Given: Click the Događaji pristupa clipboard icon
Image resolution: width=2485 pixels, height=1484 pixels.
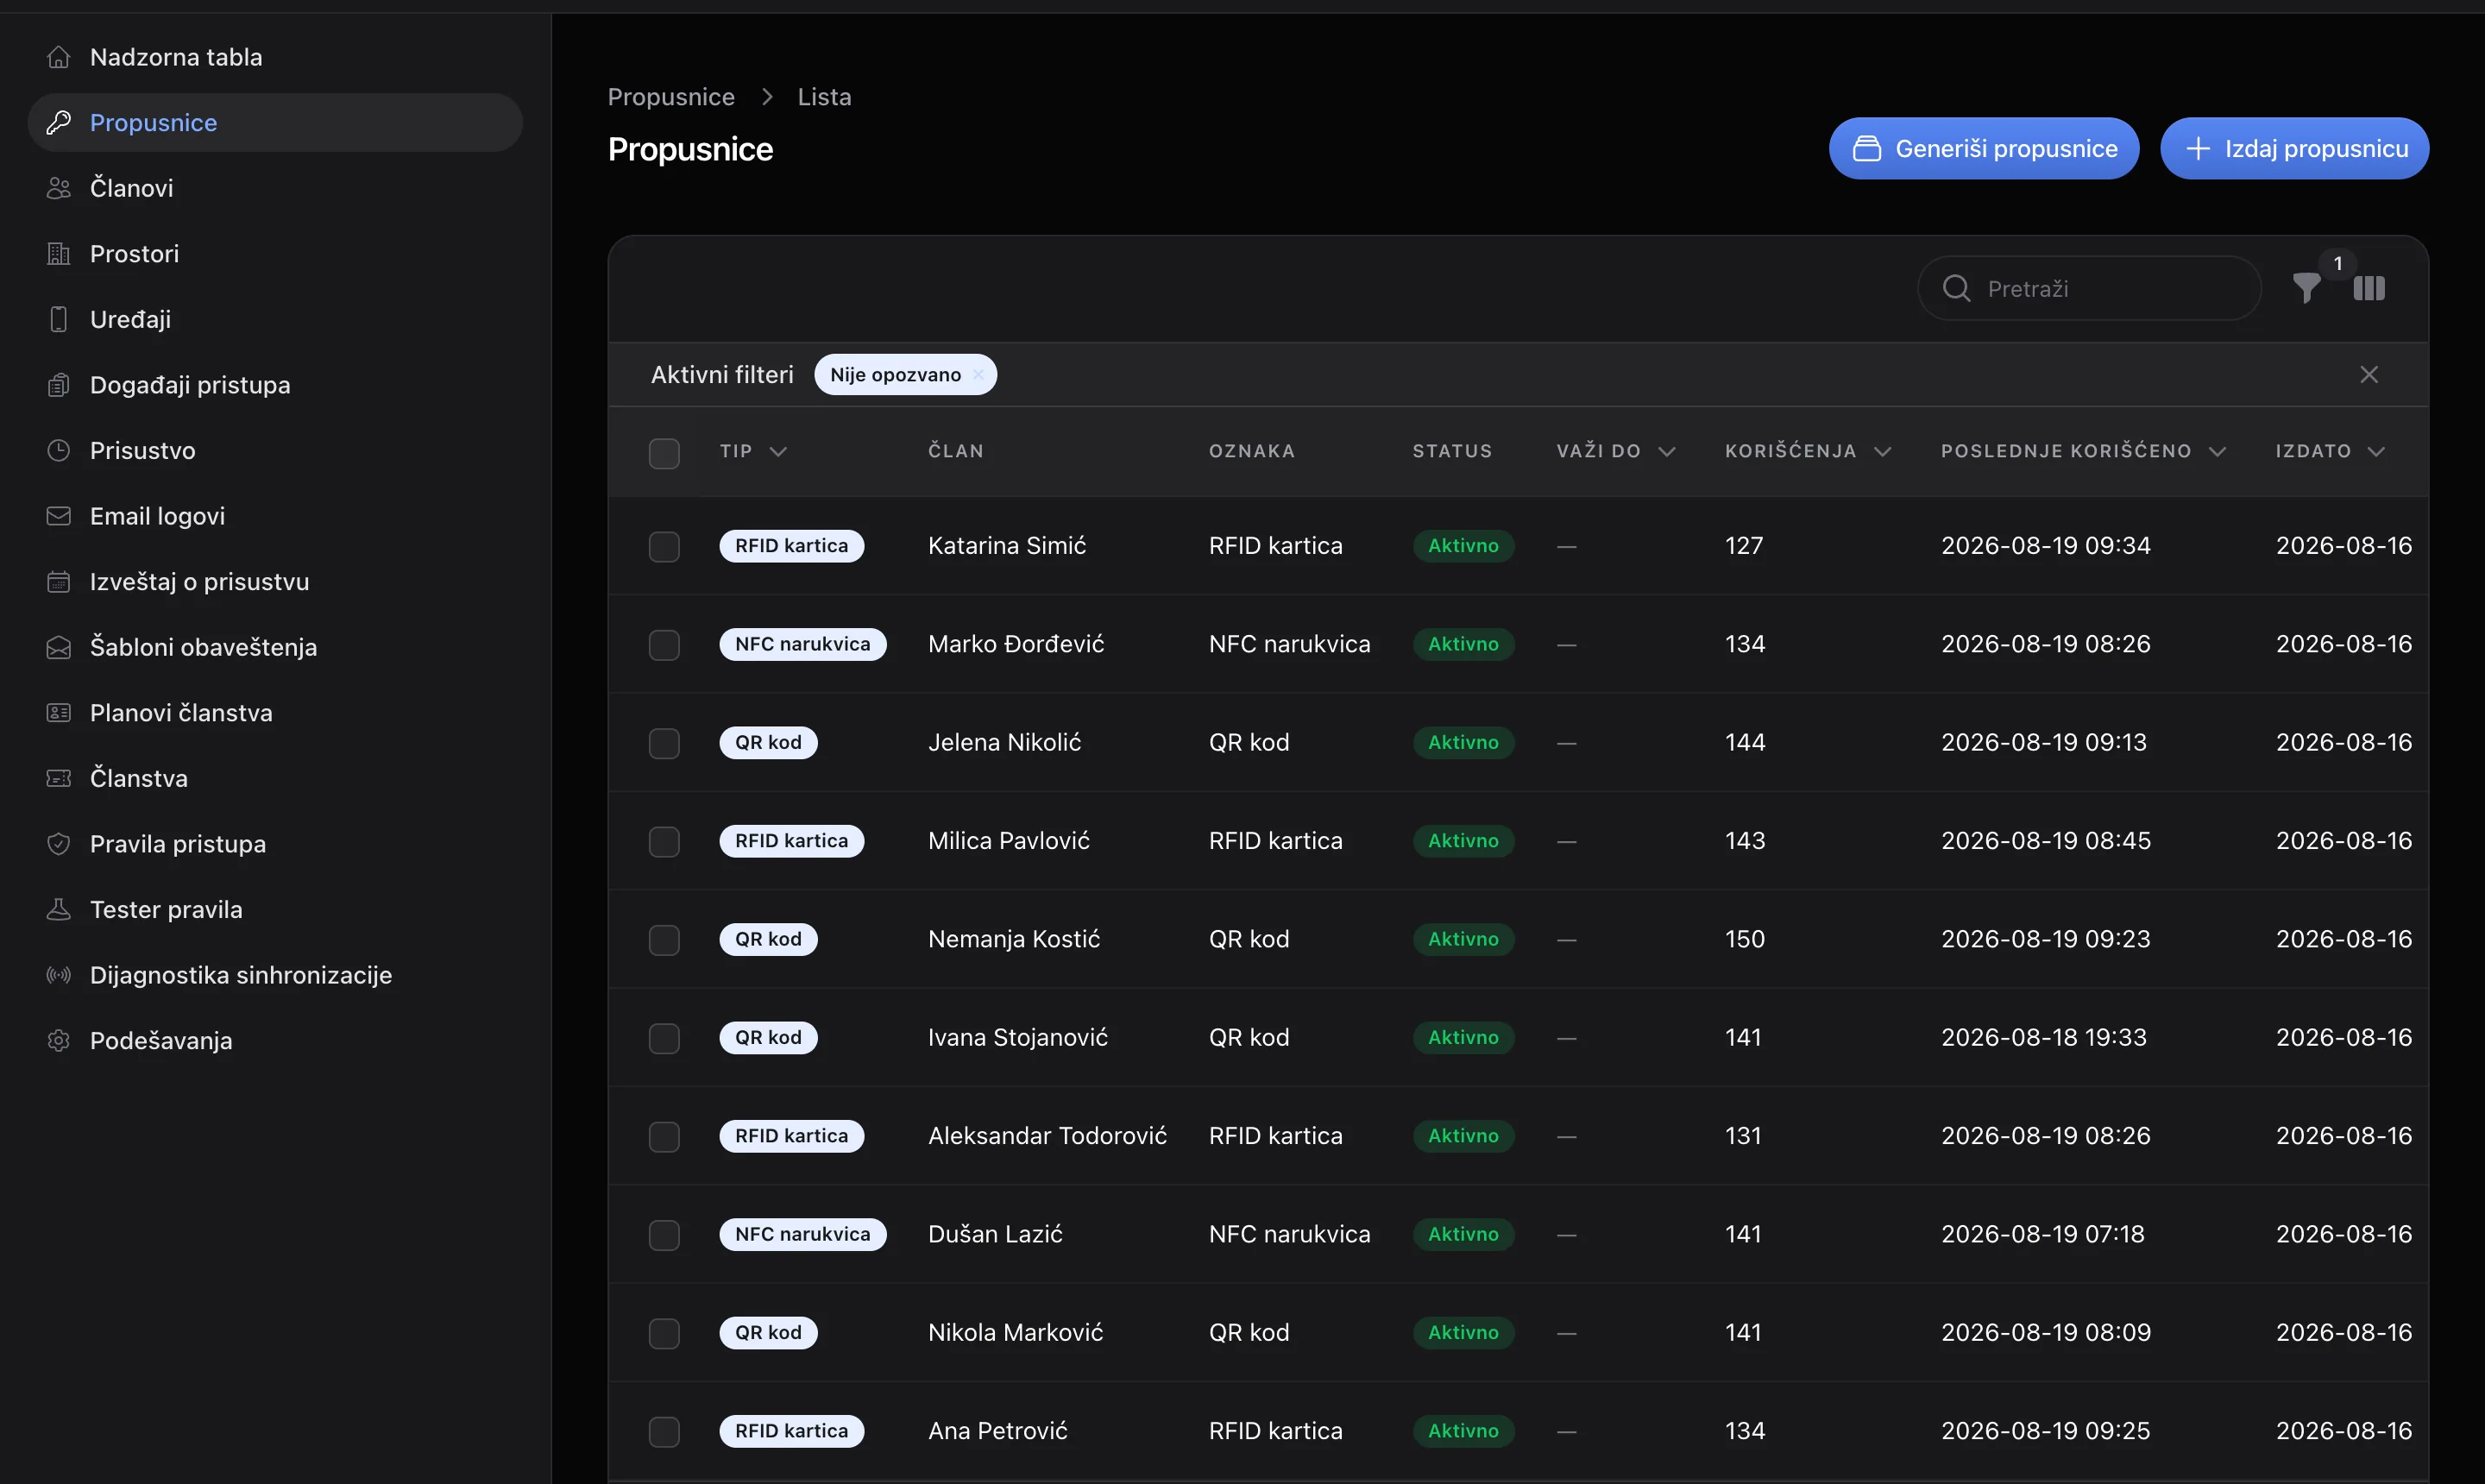Looking at the screenshot, I should 59,385.
